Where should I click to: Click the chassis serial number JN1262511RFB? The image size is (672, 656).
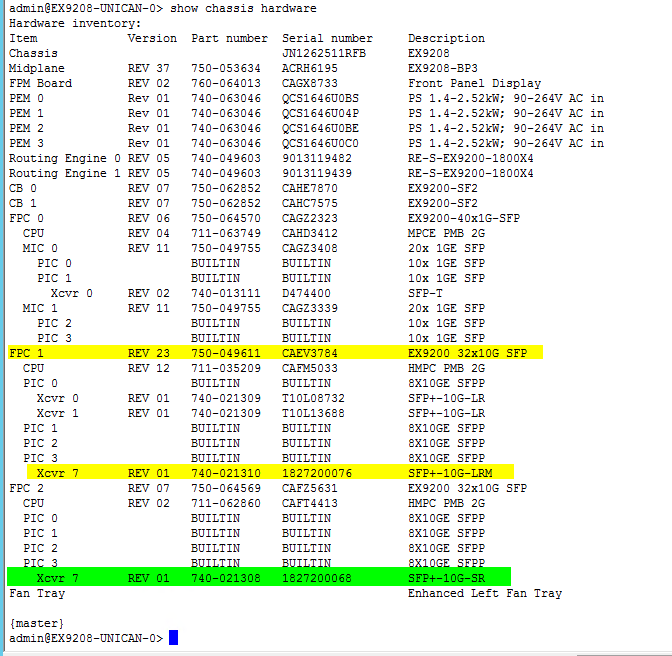(324, 53)
